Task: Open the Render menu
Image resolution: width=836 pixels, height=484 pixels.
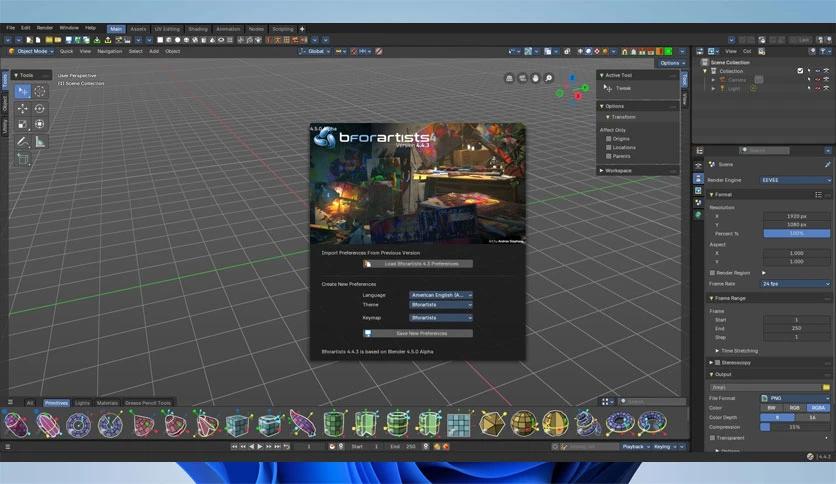Action: tap(45, 28)
